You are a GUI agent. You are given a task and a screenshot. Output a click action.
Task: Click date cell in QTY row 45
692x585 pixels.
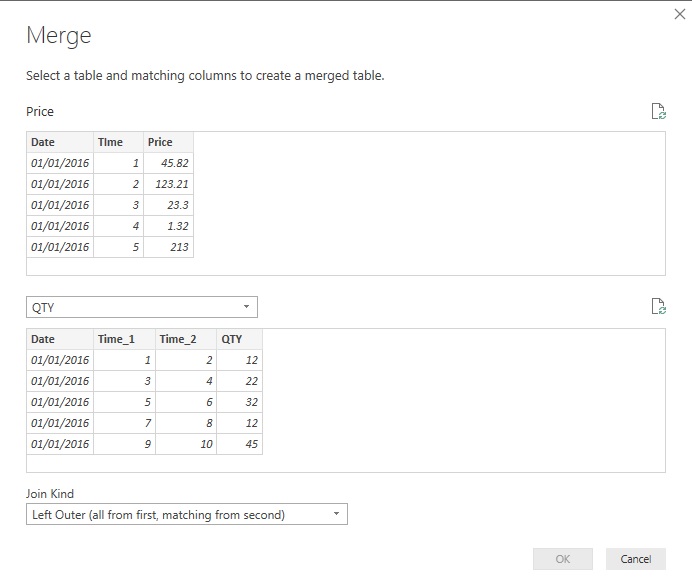tap(60, 444)
